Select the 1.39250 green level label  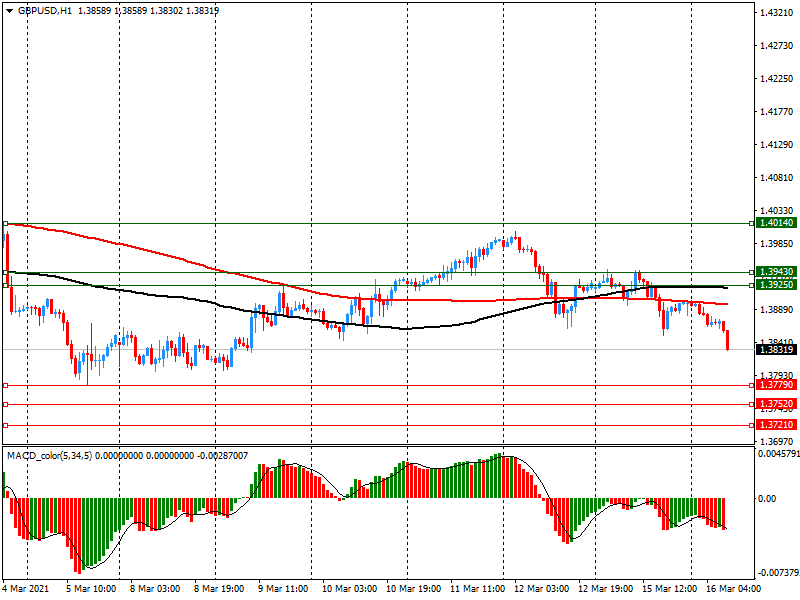click(x=777, y=285)
